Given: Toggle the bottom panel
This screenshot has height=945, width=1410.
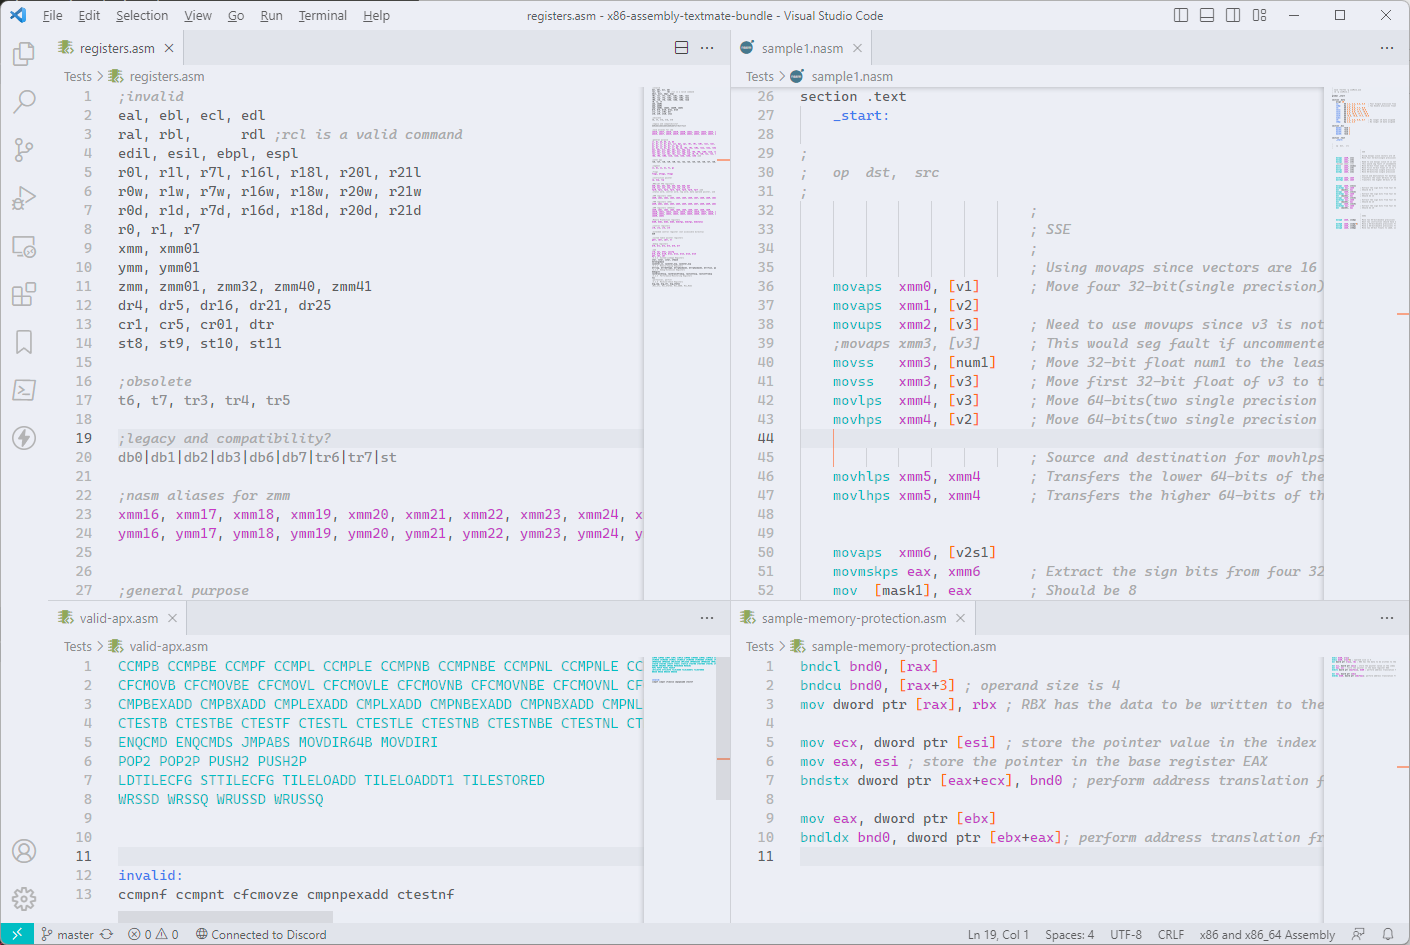Looking at the screenshot, I should click(1207, 15).
